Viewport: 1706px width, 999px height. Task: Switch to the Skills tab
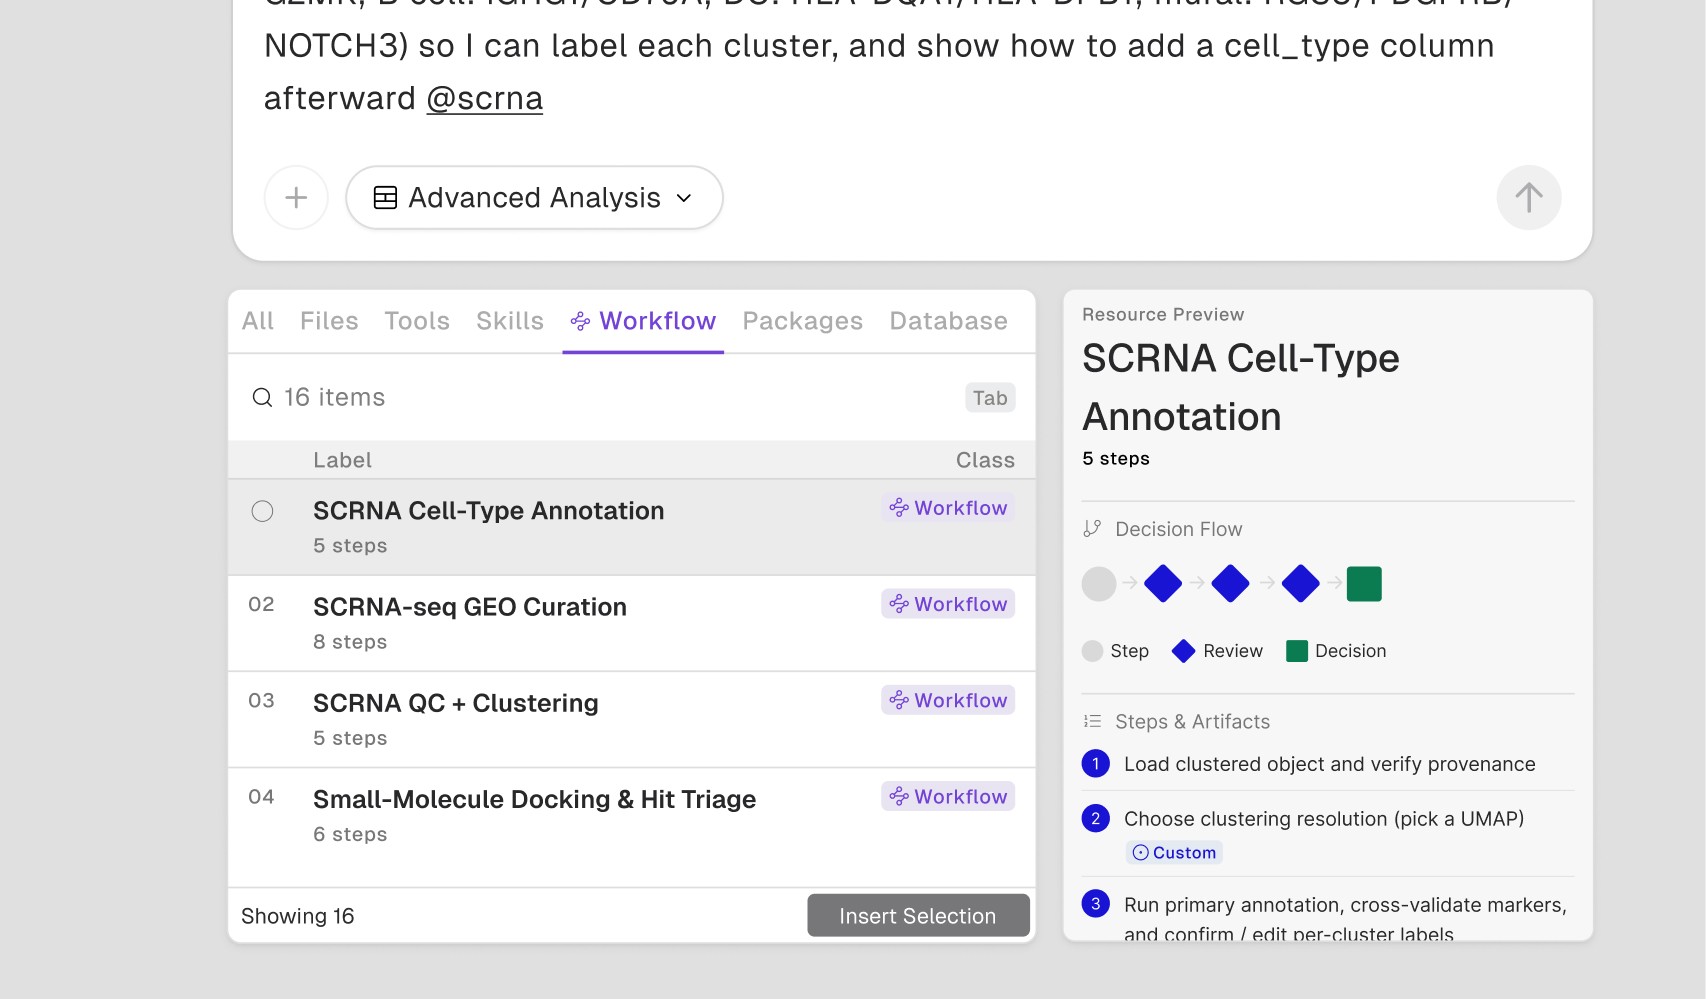pyautogui.click(x=510, y=321)
